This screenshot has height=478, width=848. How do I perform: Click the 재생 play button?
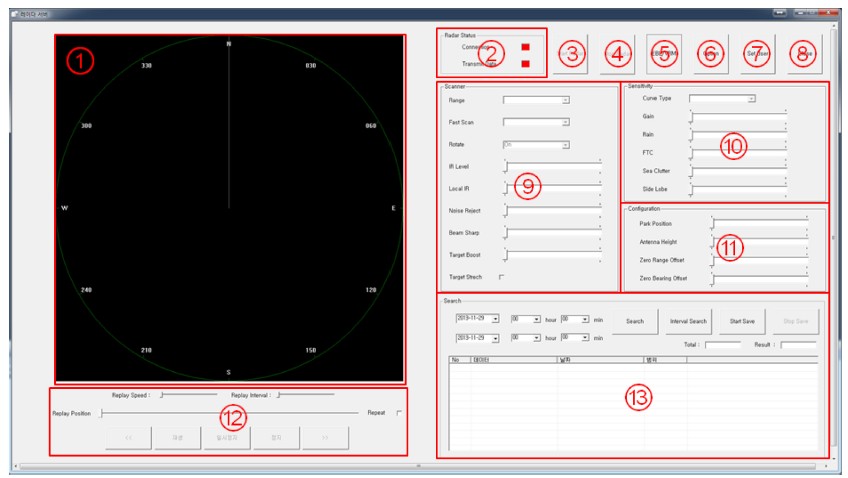(177, 437)
